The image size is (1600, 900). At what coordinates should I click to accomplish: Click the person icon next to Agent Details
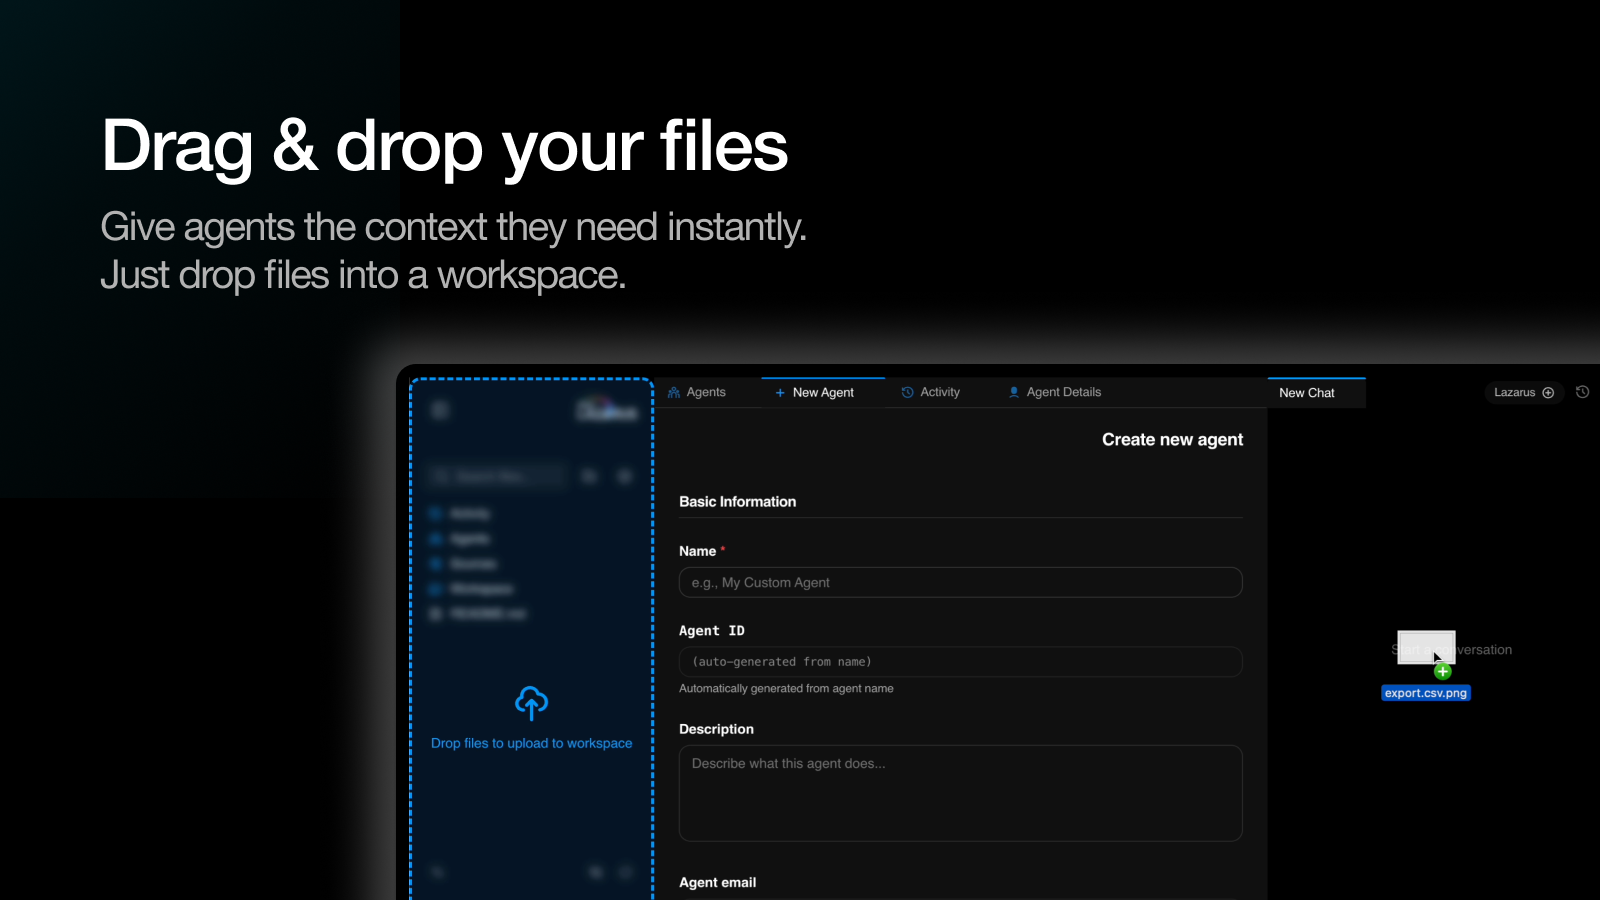coord(1013,392)
